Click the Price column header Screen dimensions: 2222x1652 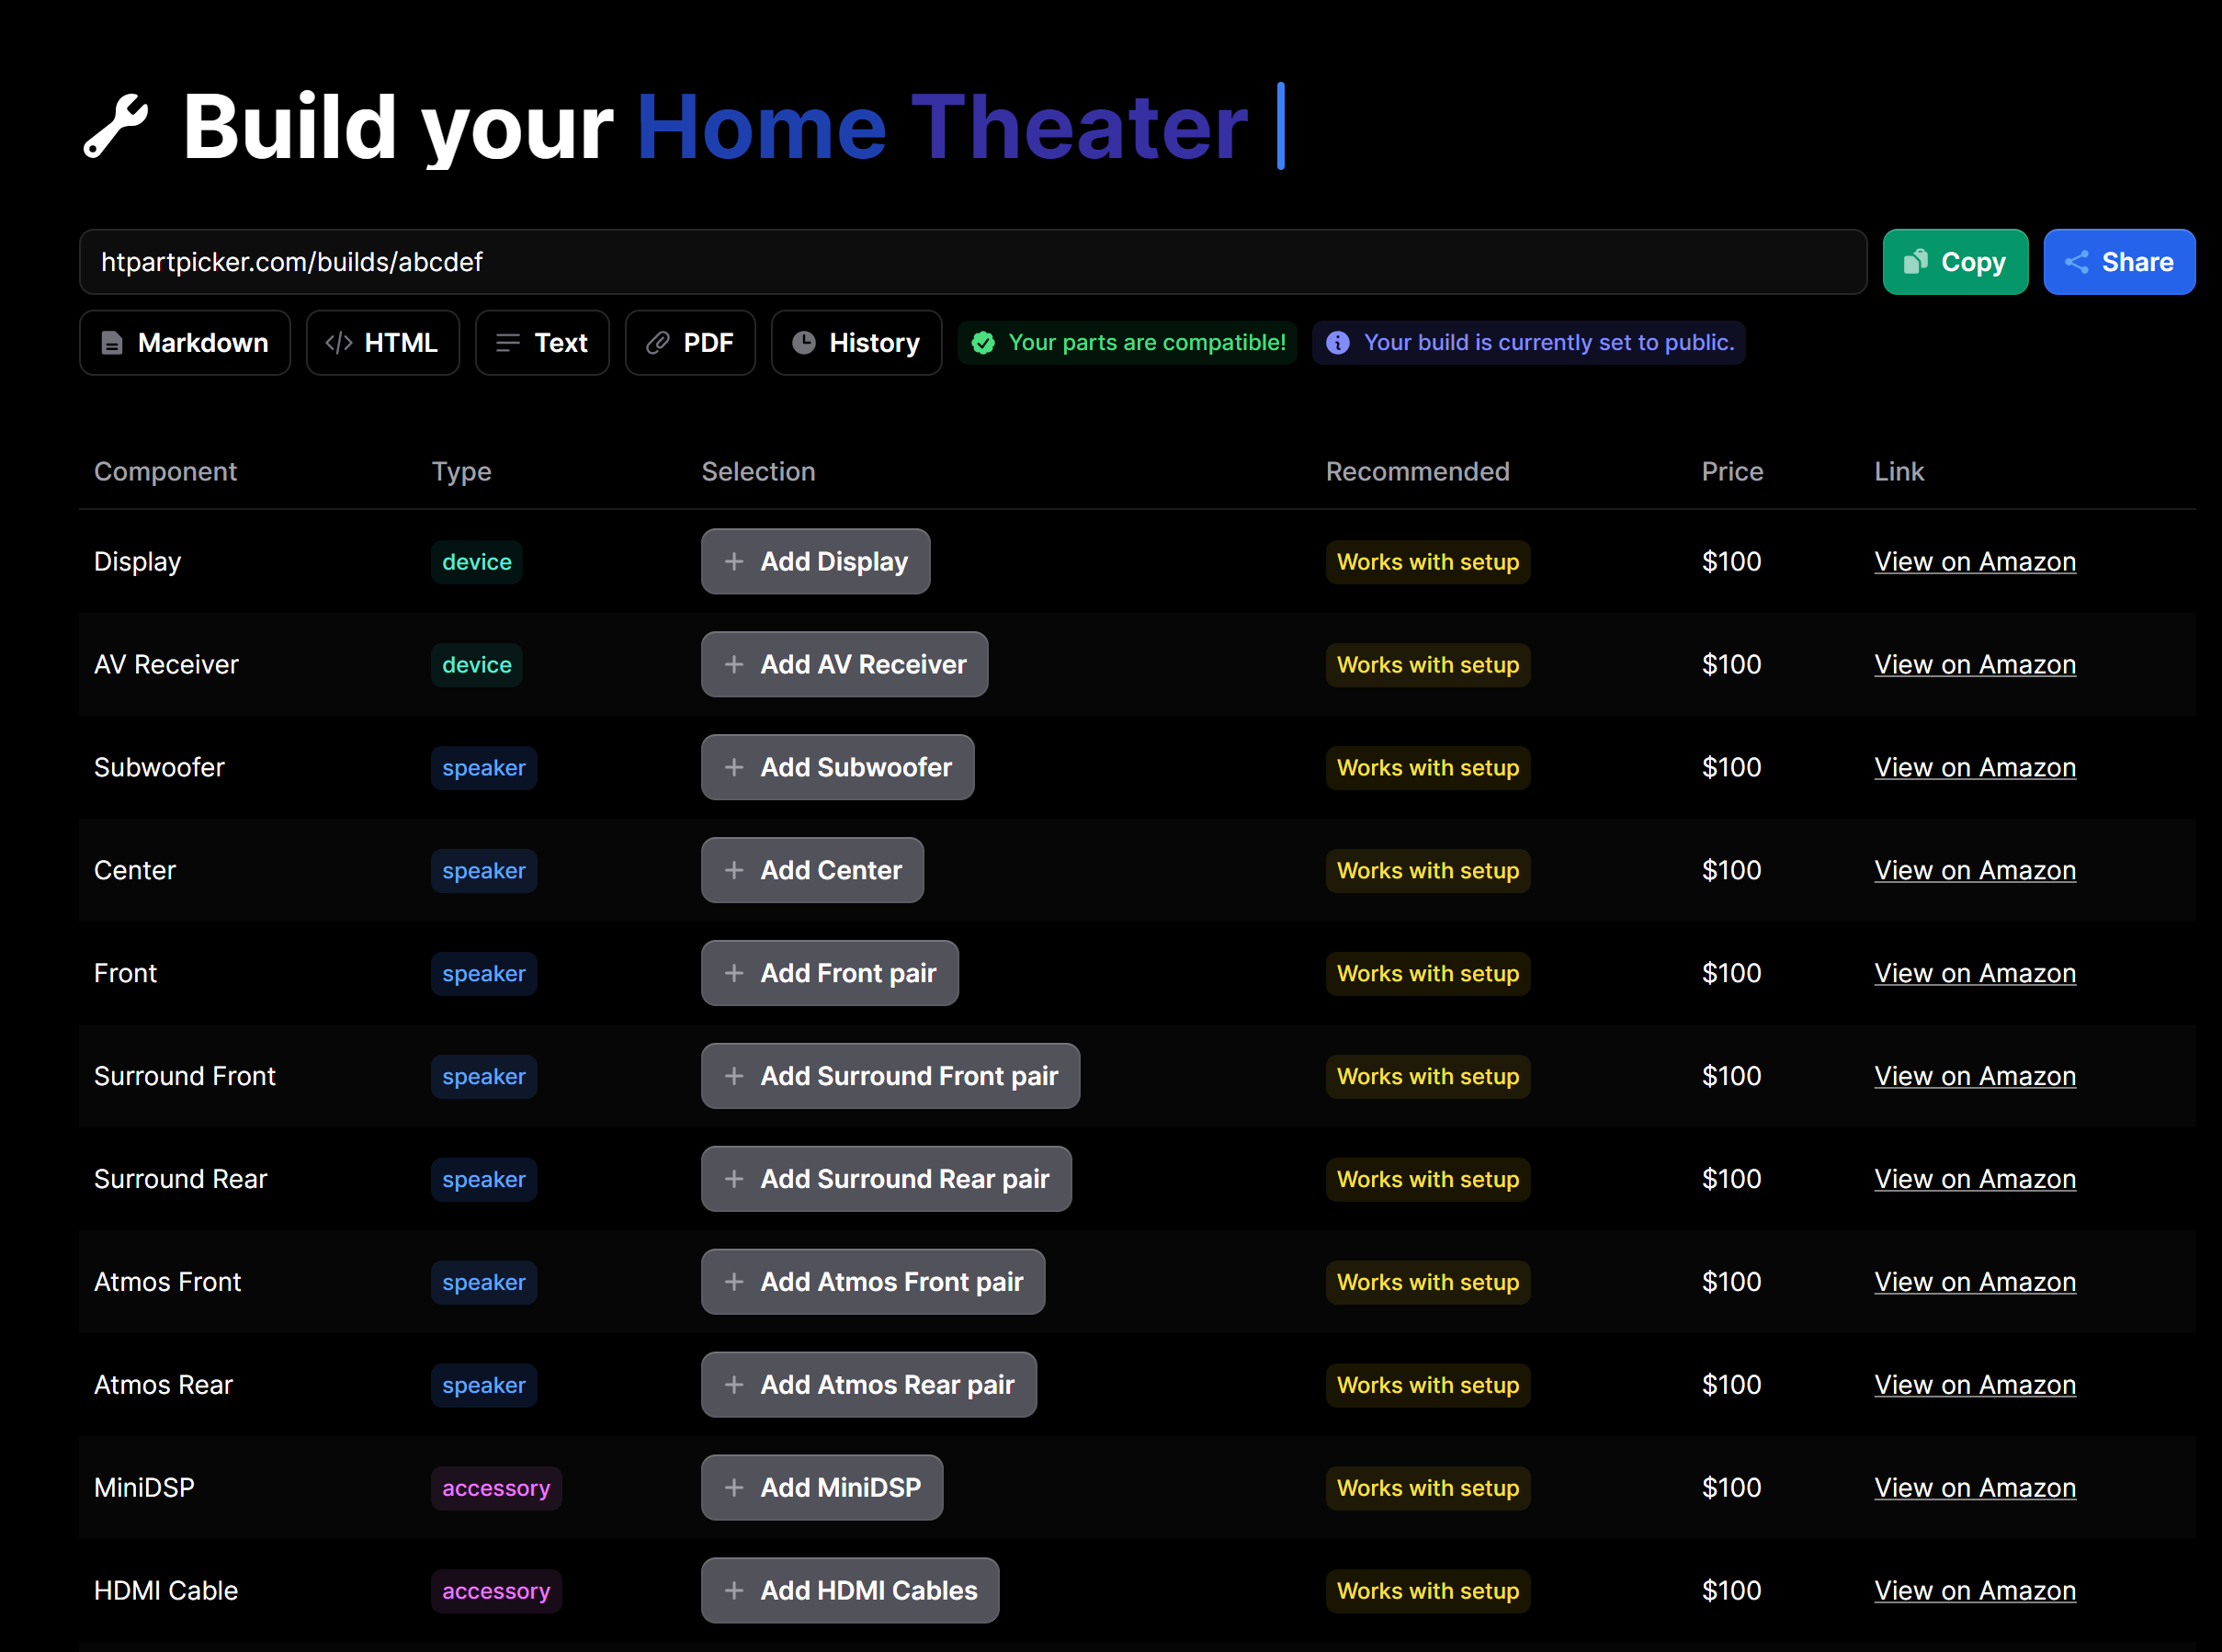[x=1733, y=472]
